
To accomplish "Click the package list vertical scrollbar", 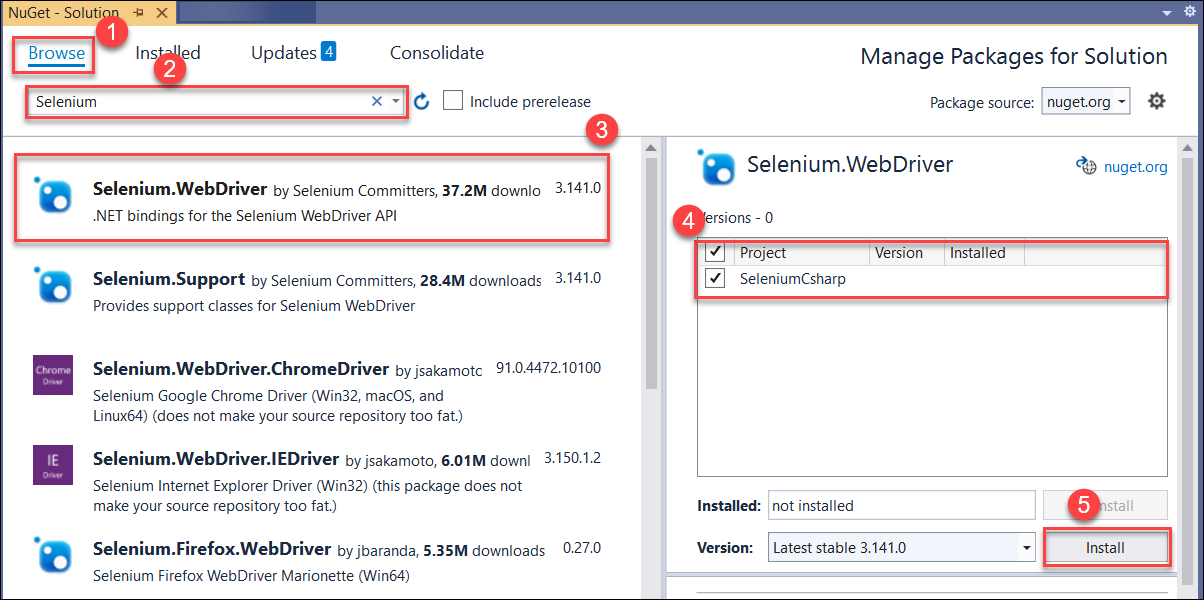I will (x=651, y=270).
